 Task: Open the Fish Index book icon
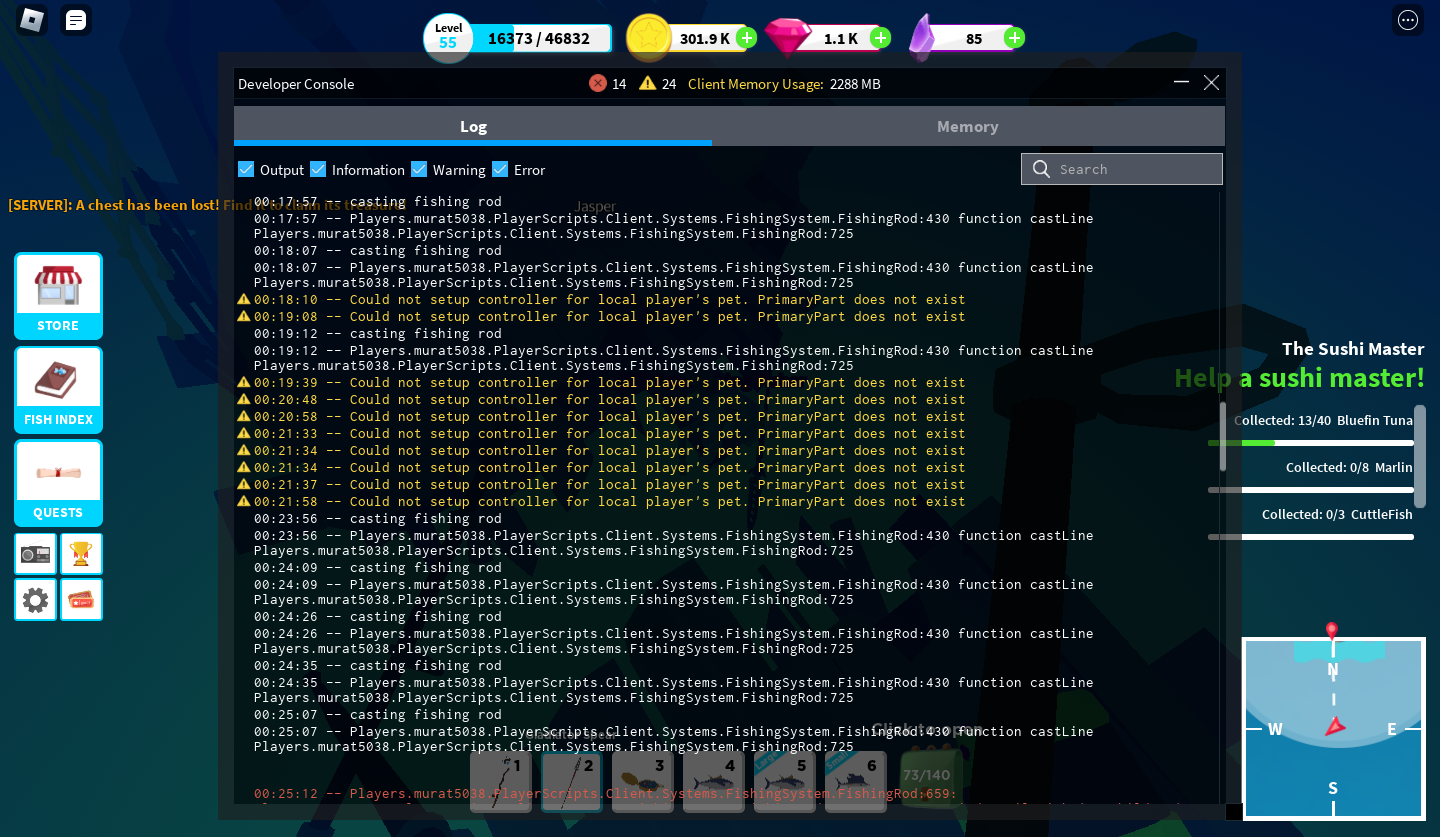coord(58,390)
